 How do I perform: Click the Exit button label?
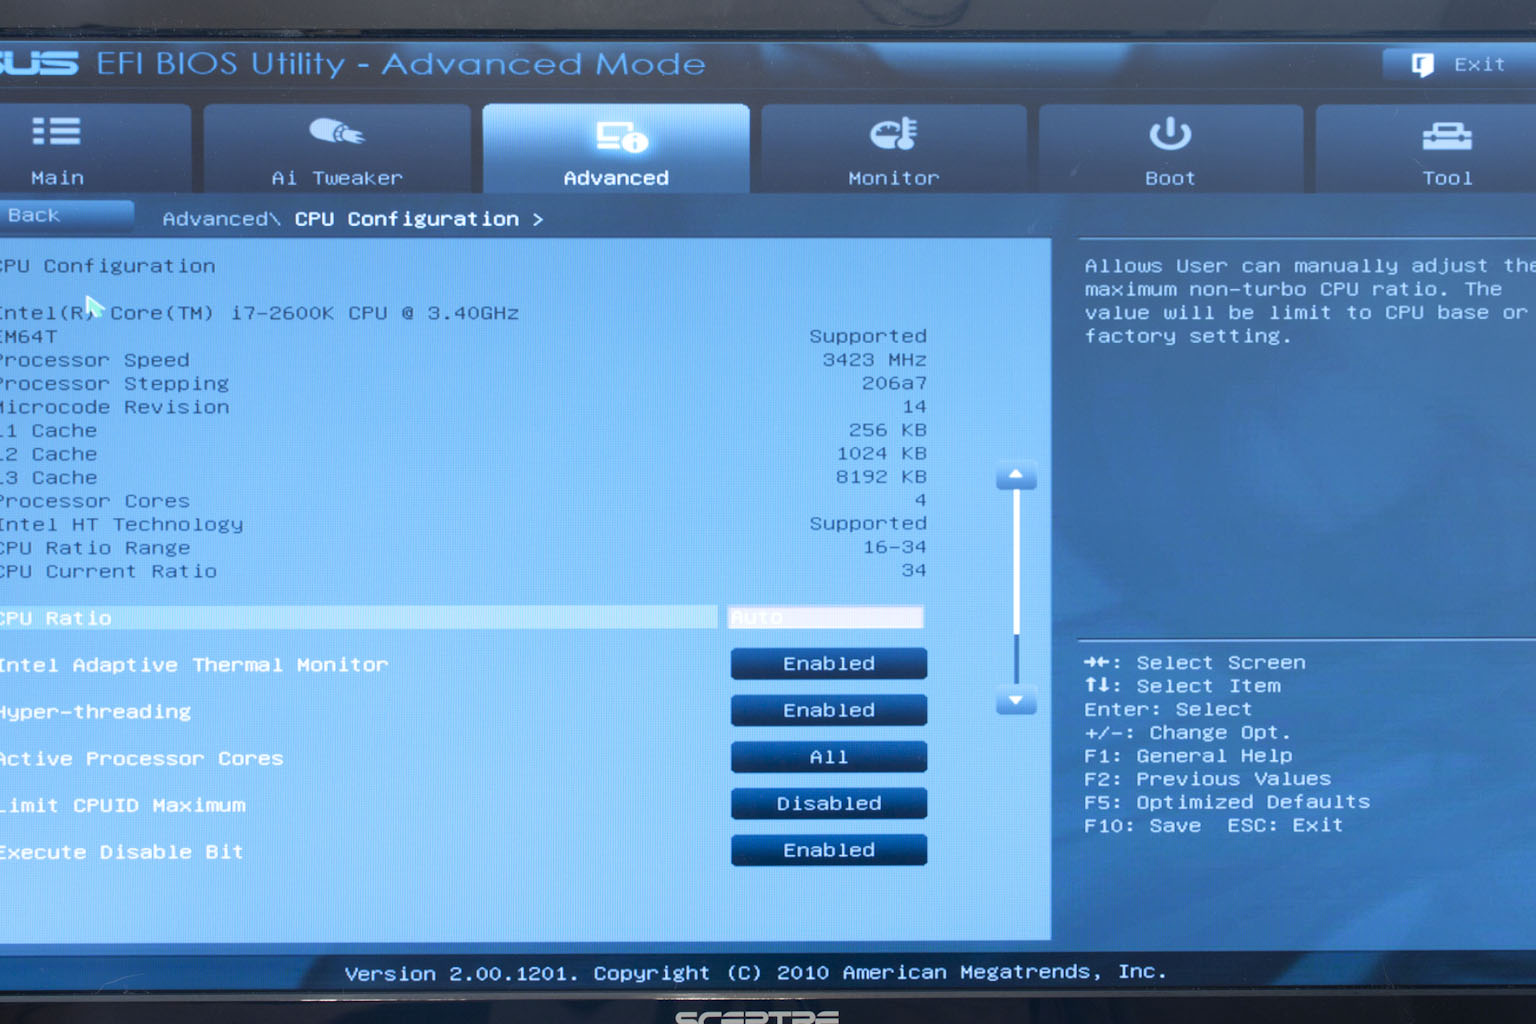1479,65
